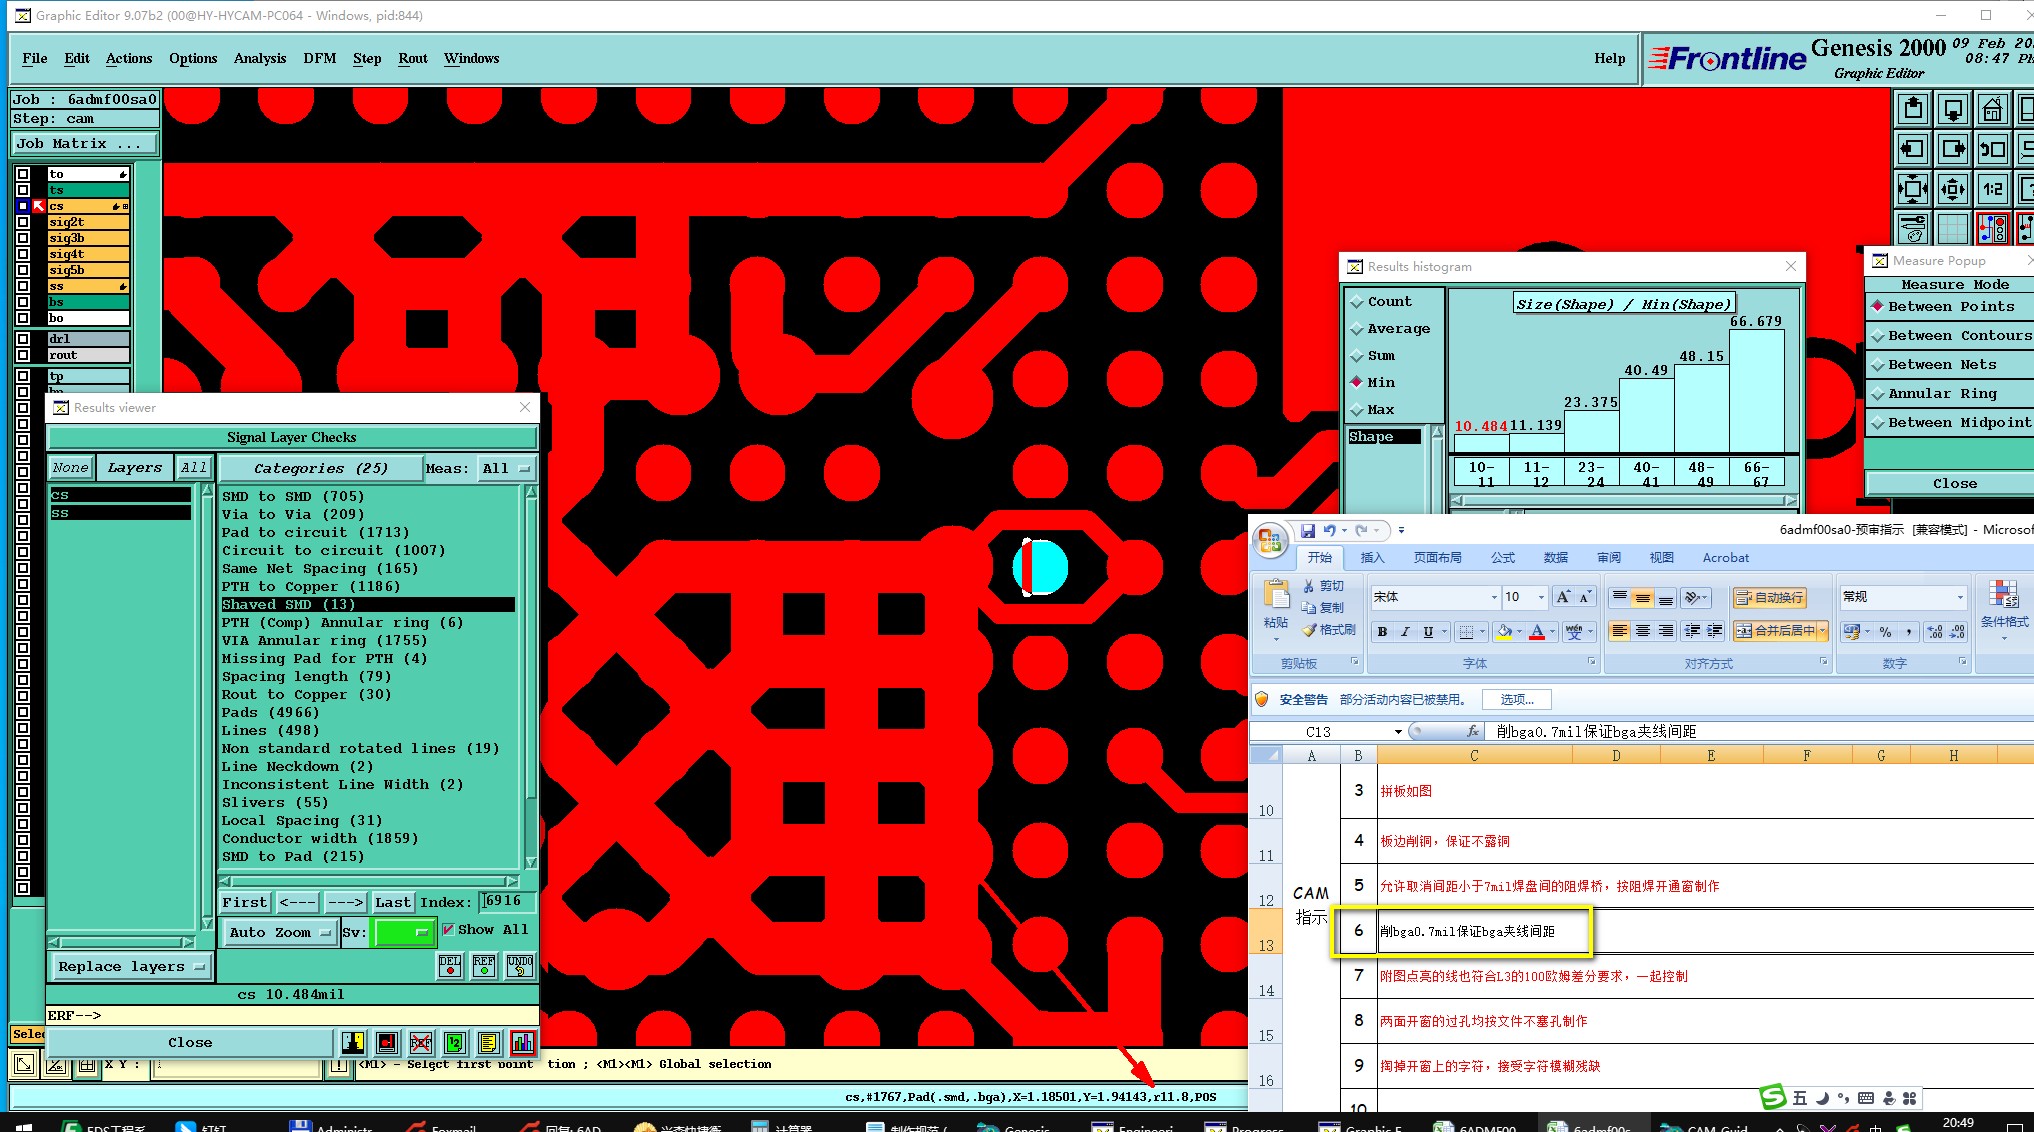The width and height of the screenshot is (2034, 1132).
Task: Open histogram chart icon in Results viewer
Action: [522, 1043]
